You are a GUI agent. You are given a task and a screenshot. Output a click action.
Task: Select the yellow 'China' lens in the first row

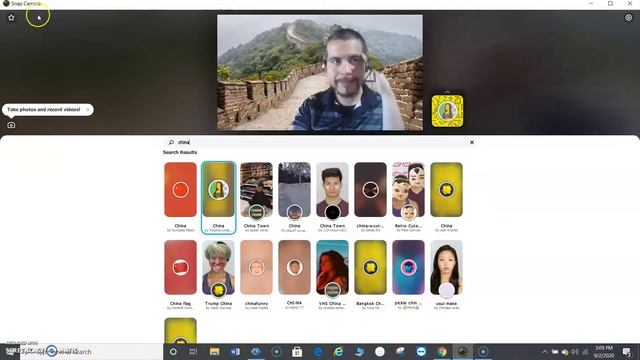click(446, 190)
